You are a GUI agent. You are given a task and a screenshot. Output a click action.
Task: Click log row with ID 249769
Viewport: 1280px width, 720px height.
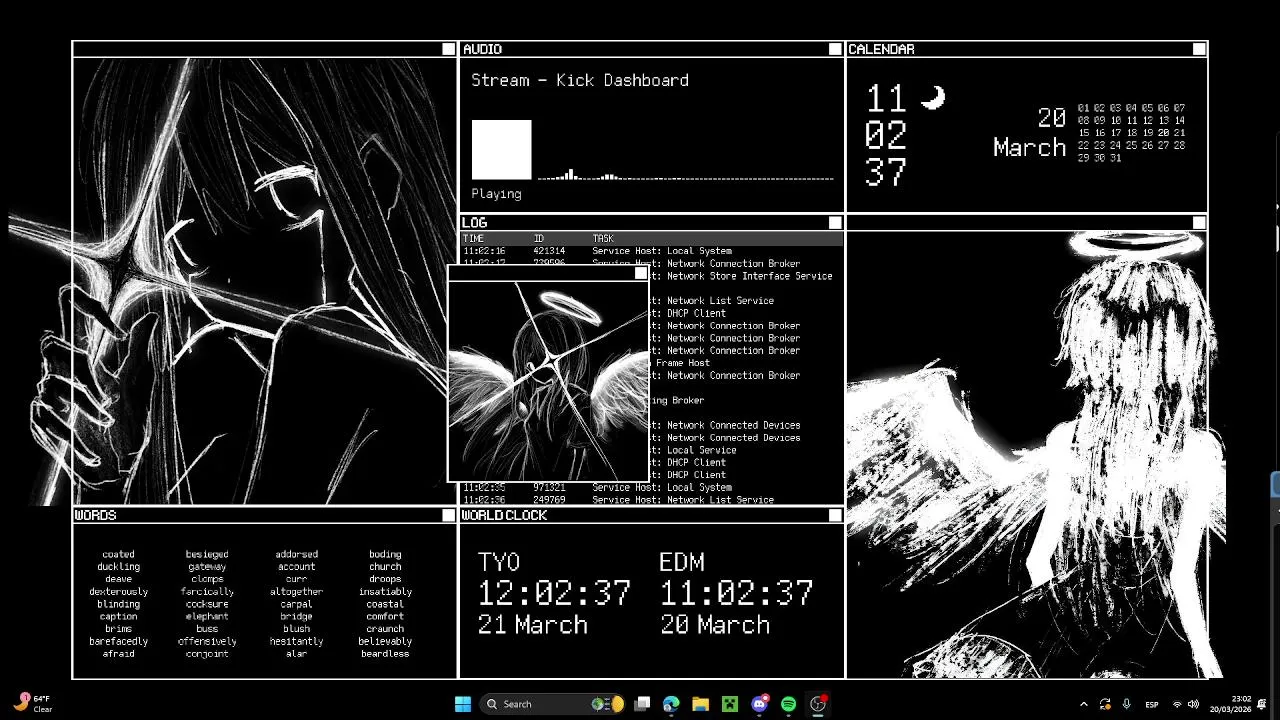pyautogui.click(x=651, y=500)
